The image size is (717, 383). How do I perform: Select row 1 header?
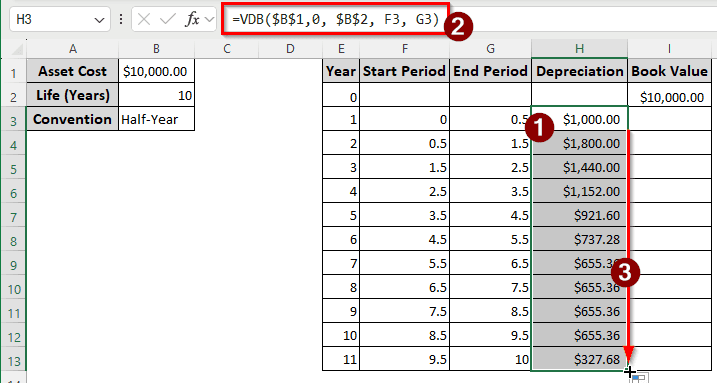pyautogui.click(x=14, y=72)
